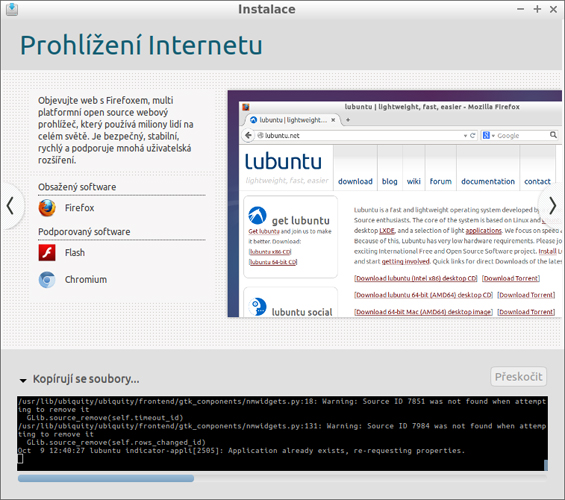Click the search magnifier in Firefox screenshot
This screenshot has height=500, width=565.
tap(553, 135)
